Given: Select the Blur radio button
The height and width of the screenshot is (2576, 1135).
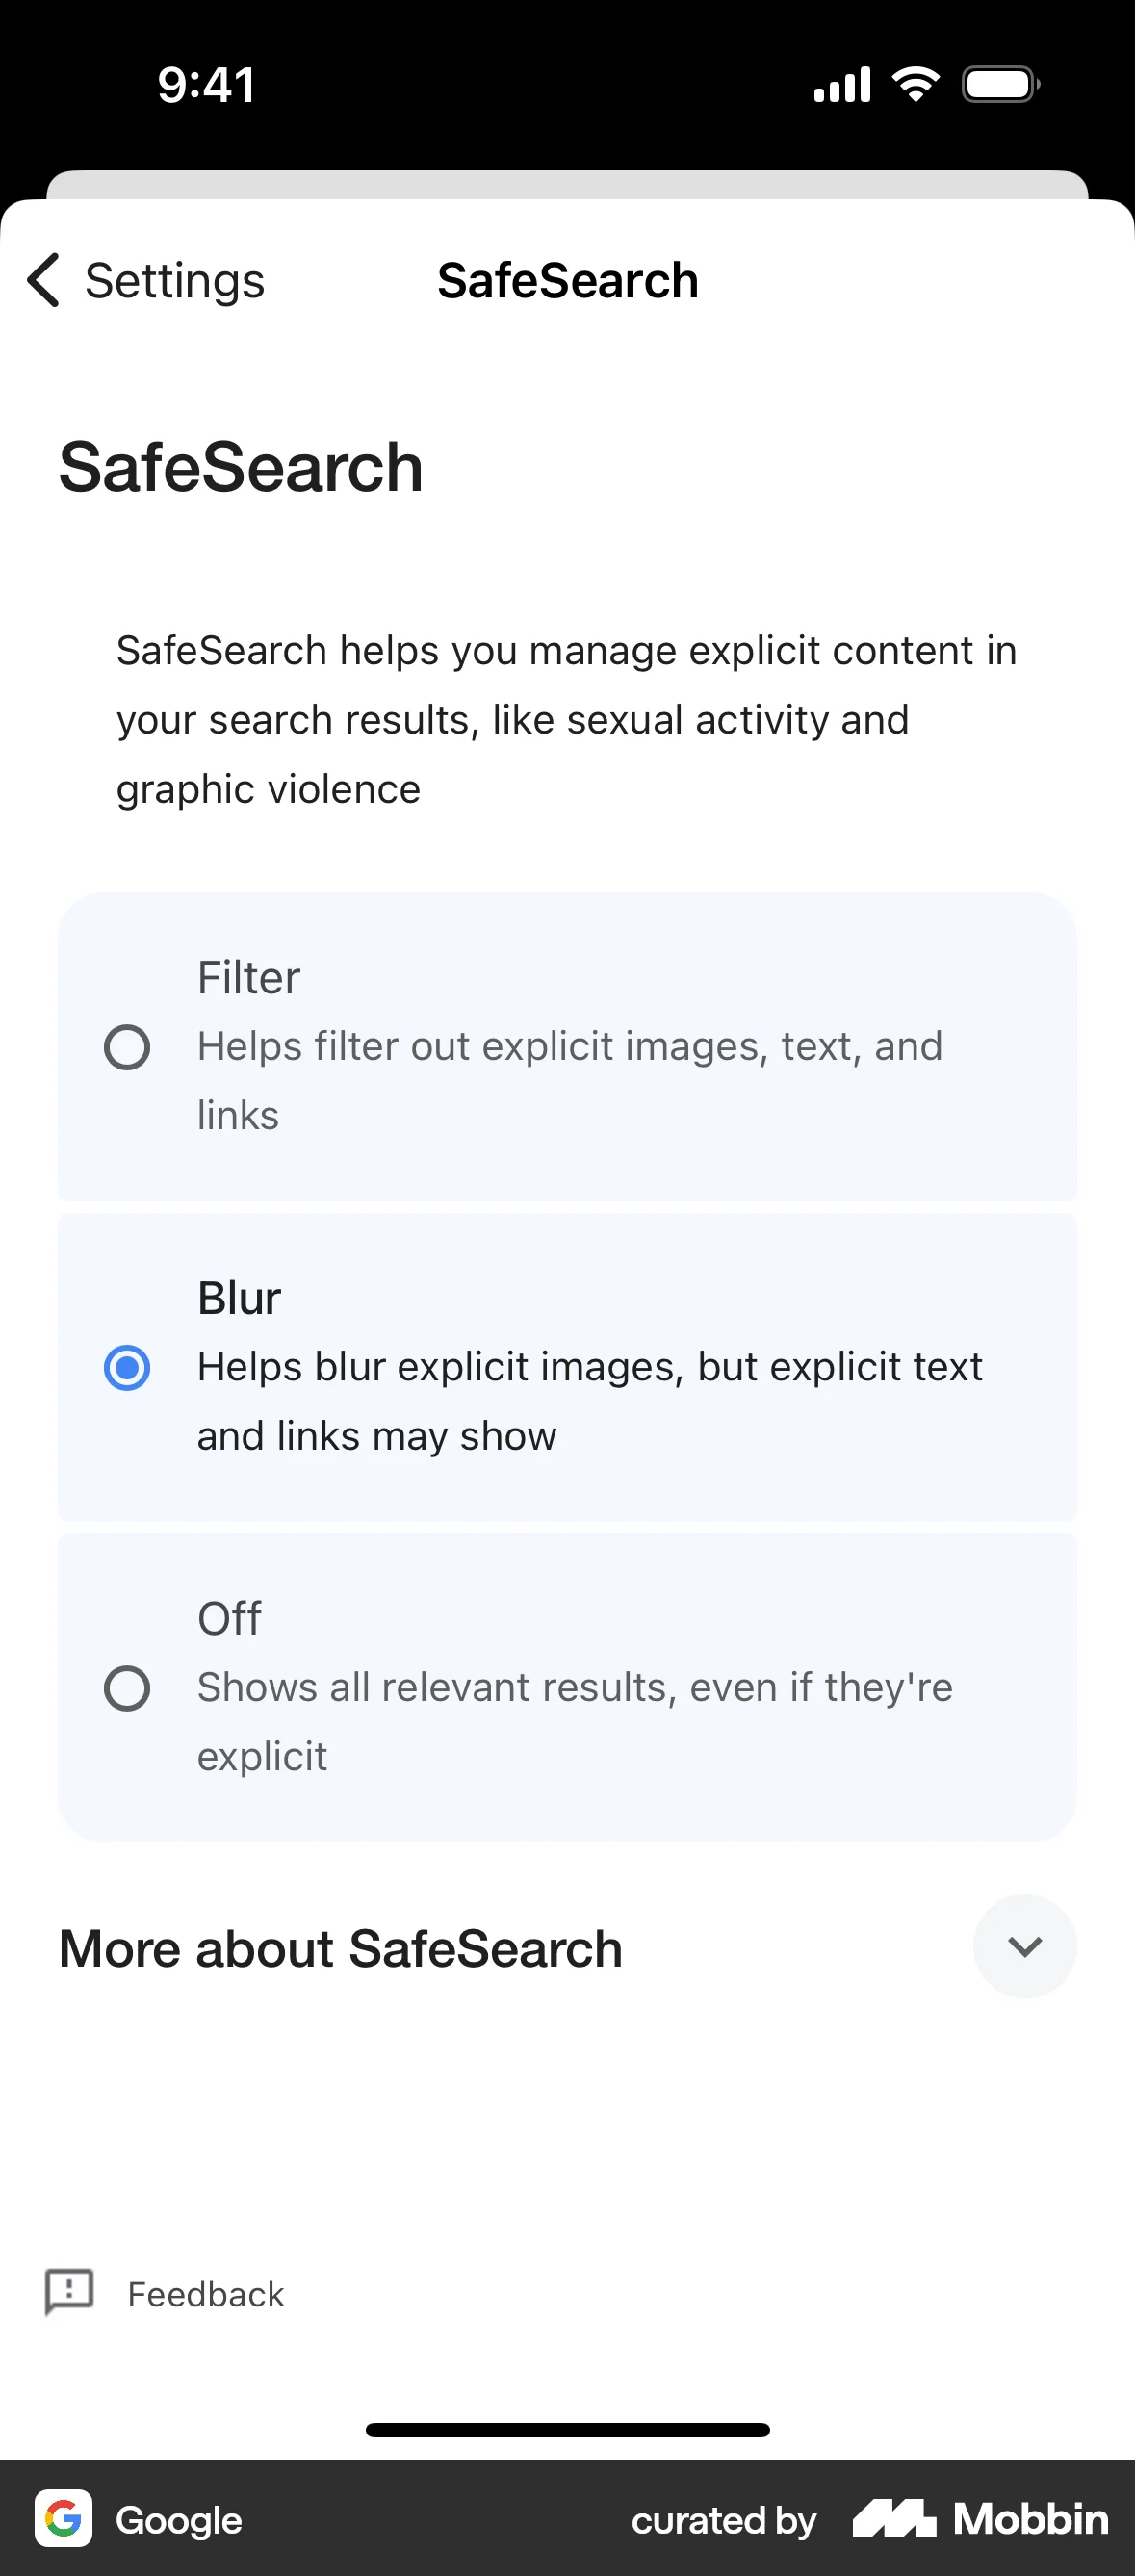Looking at the screenshot, I should [127, 1367].
